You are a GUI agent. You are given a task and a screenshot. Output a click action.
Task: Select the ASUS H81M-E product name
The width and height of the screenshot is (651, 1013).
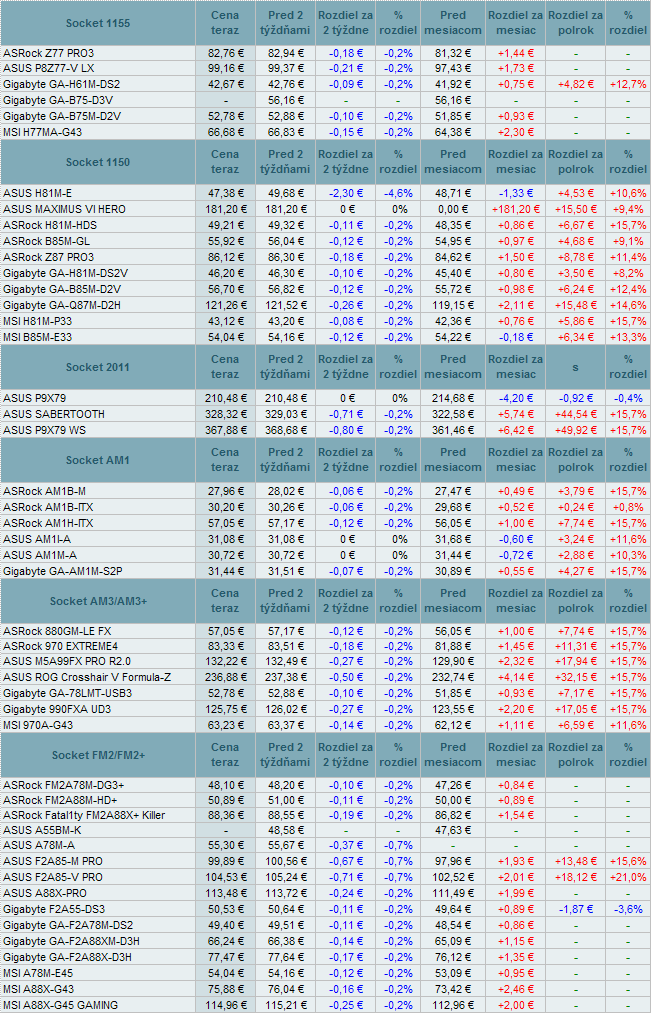click(37, 193)
